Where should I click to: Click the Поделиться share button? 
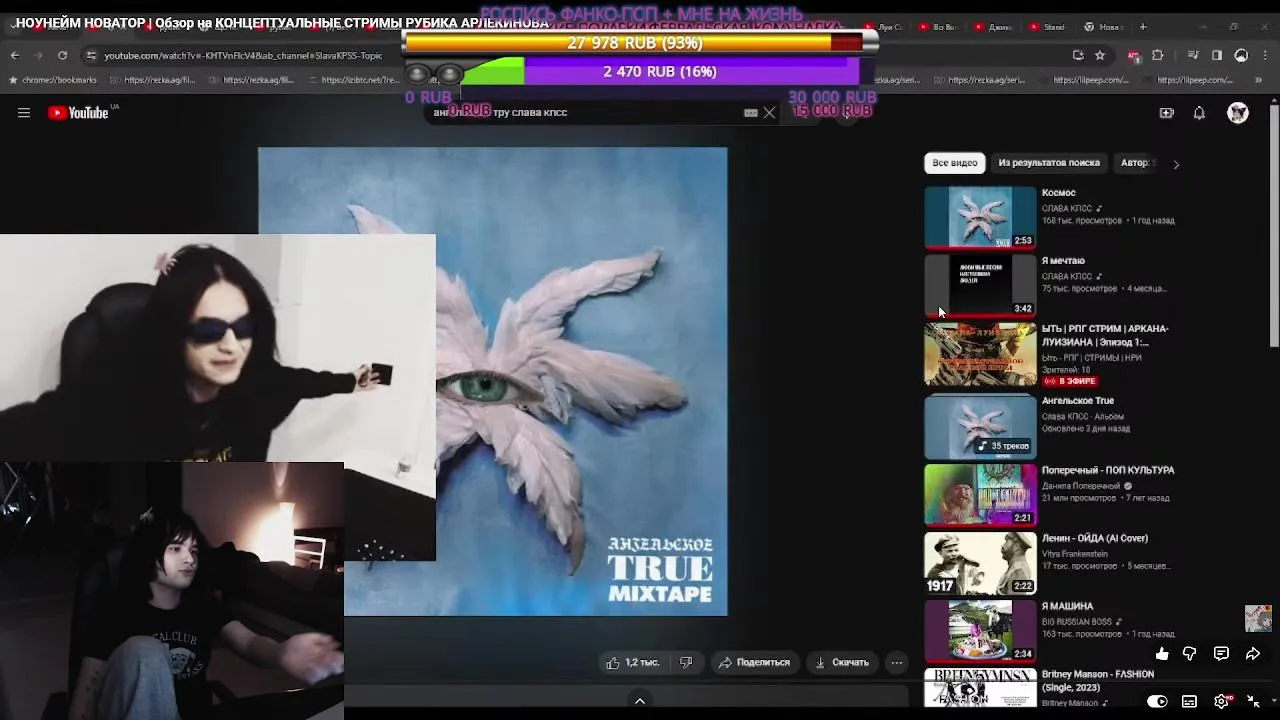coord(755,662)
